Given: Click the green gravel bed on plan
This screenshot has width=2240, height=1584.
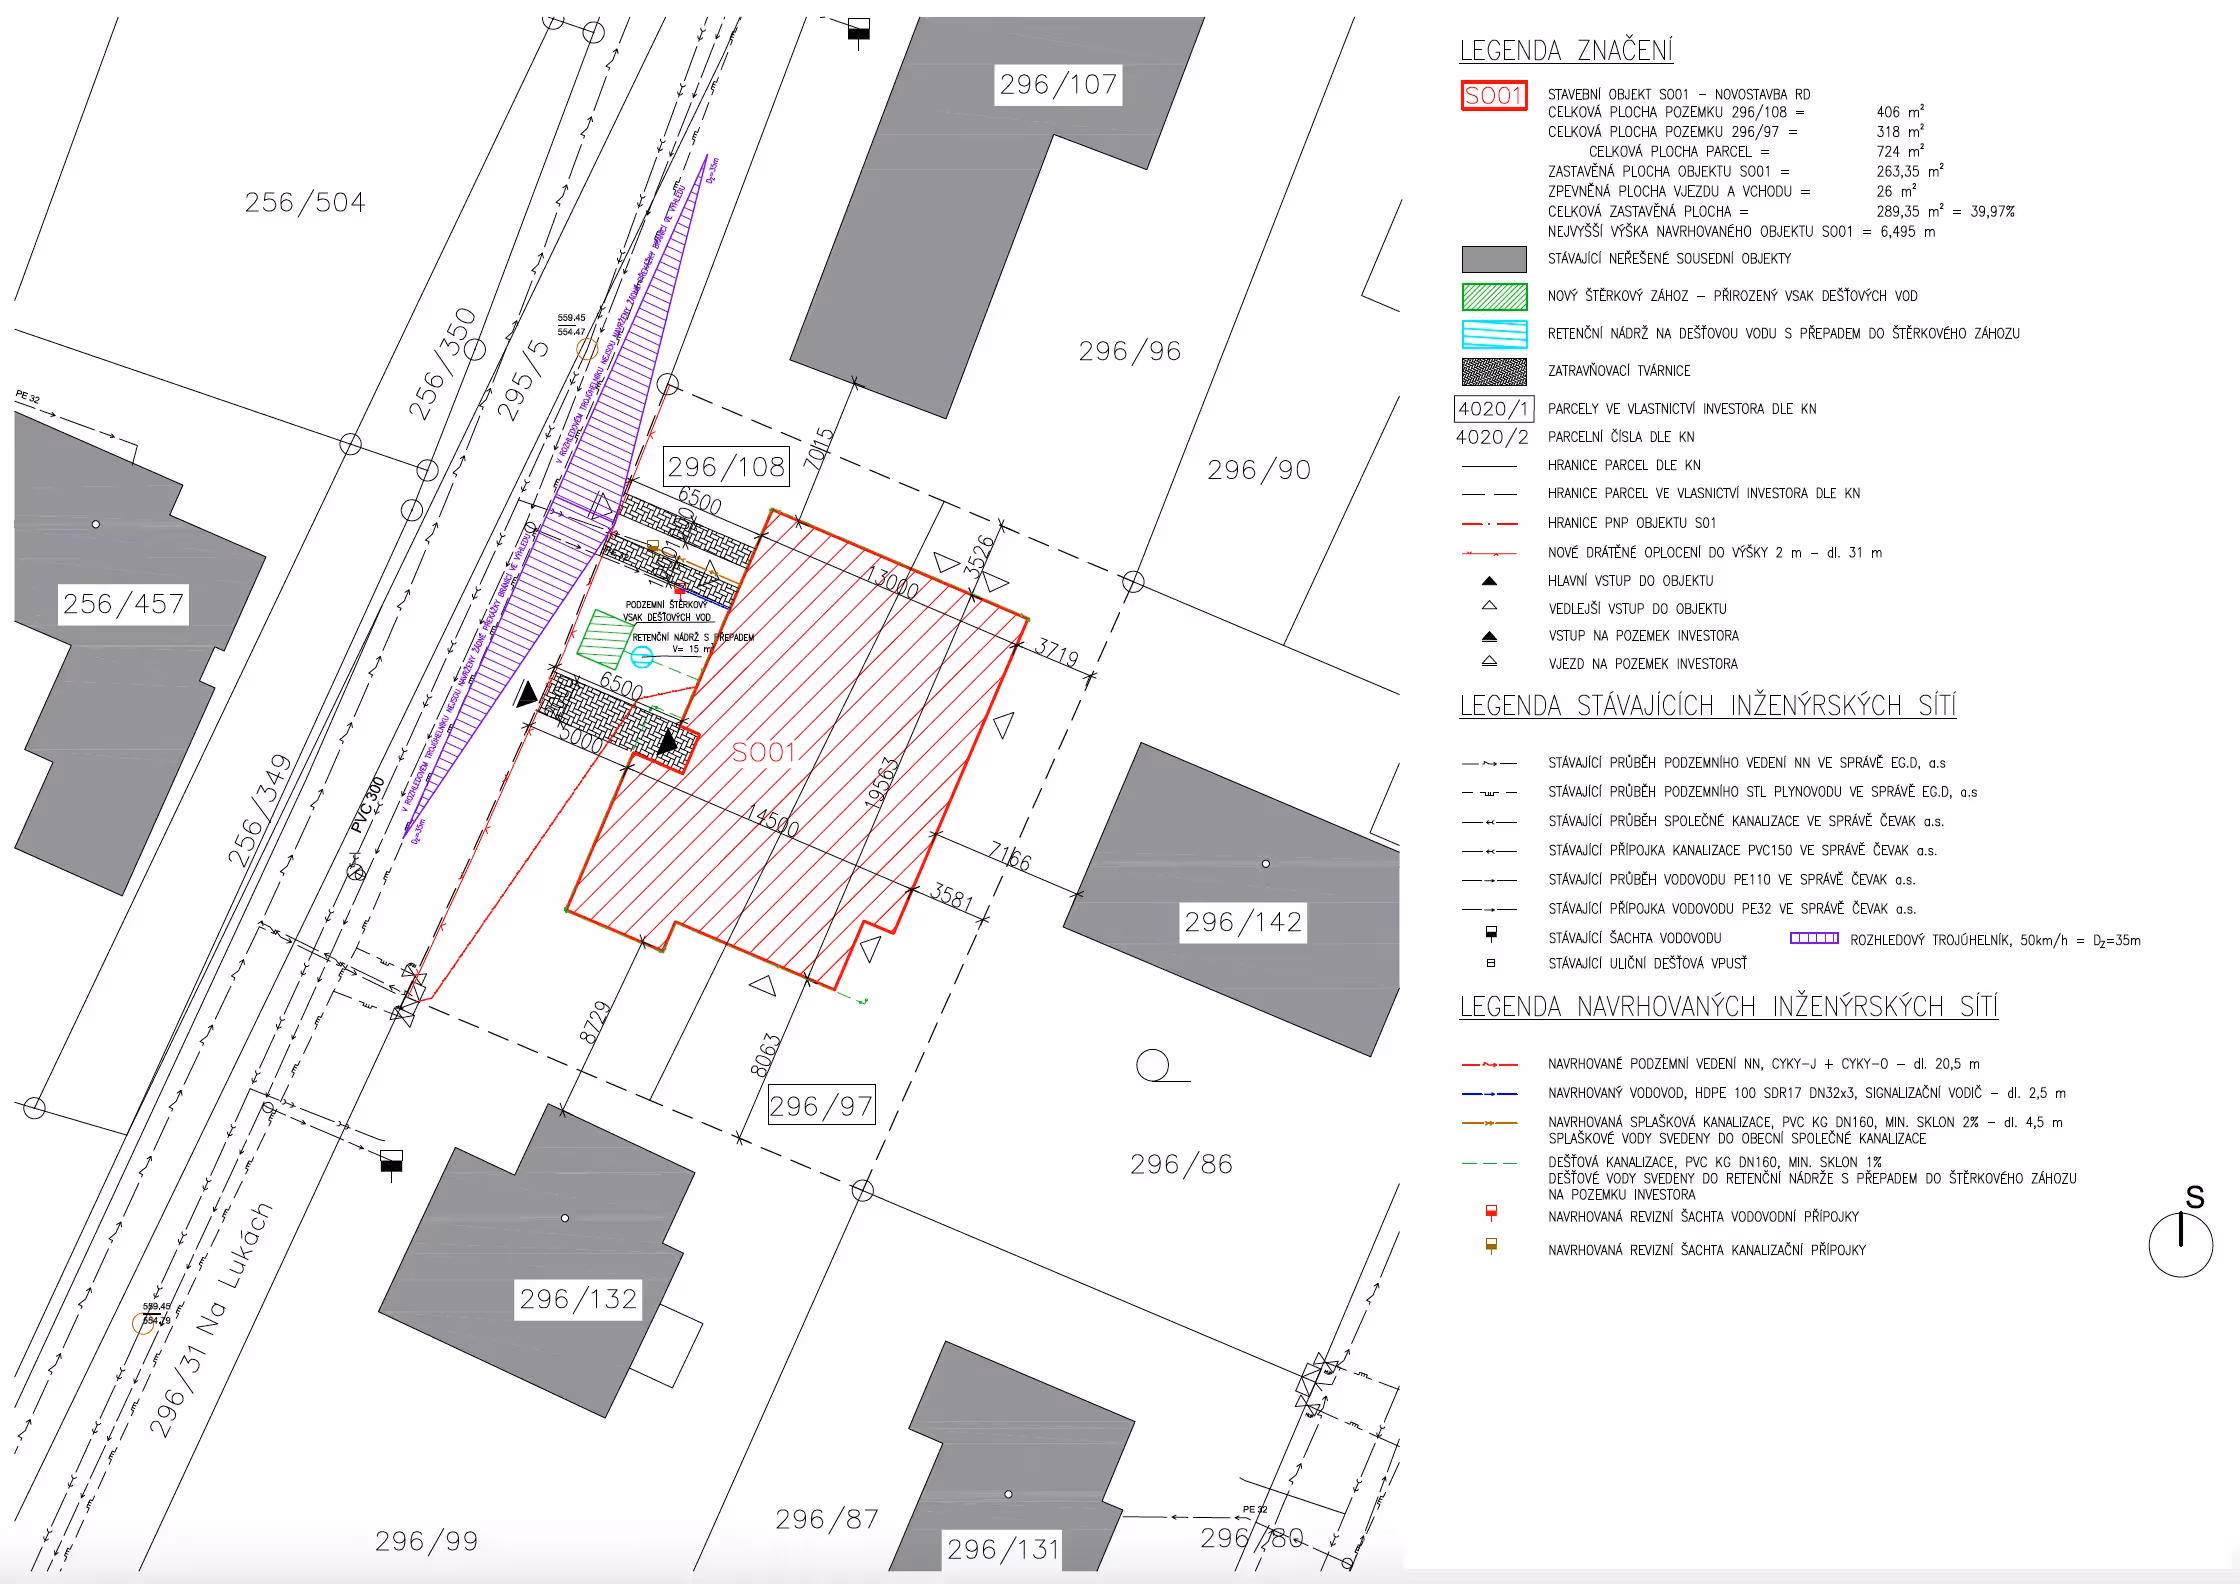Looking at the screenshot, I should (603, 638).
